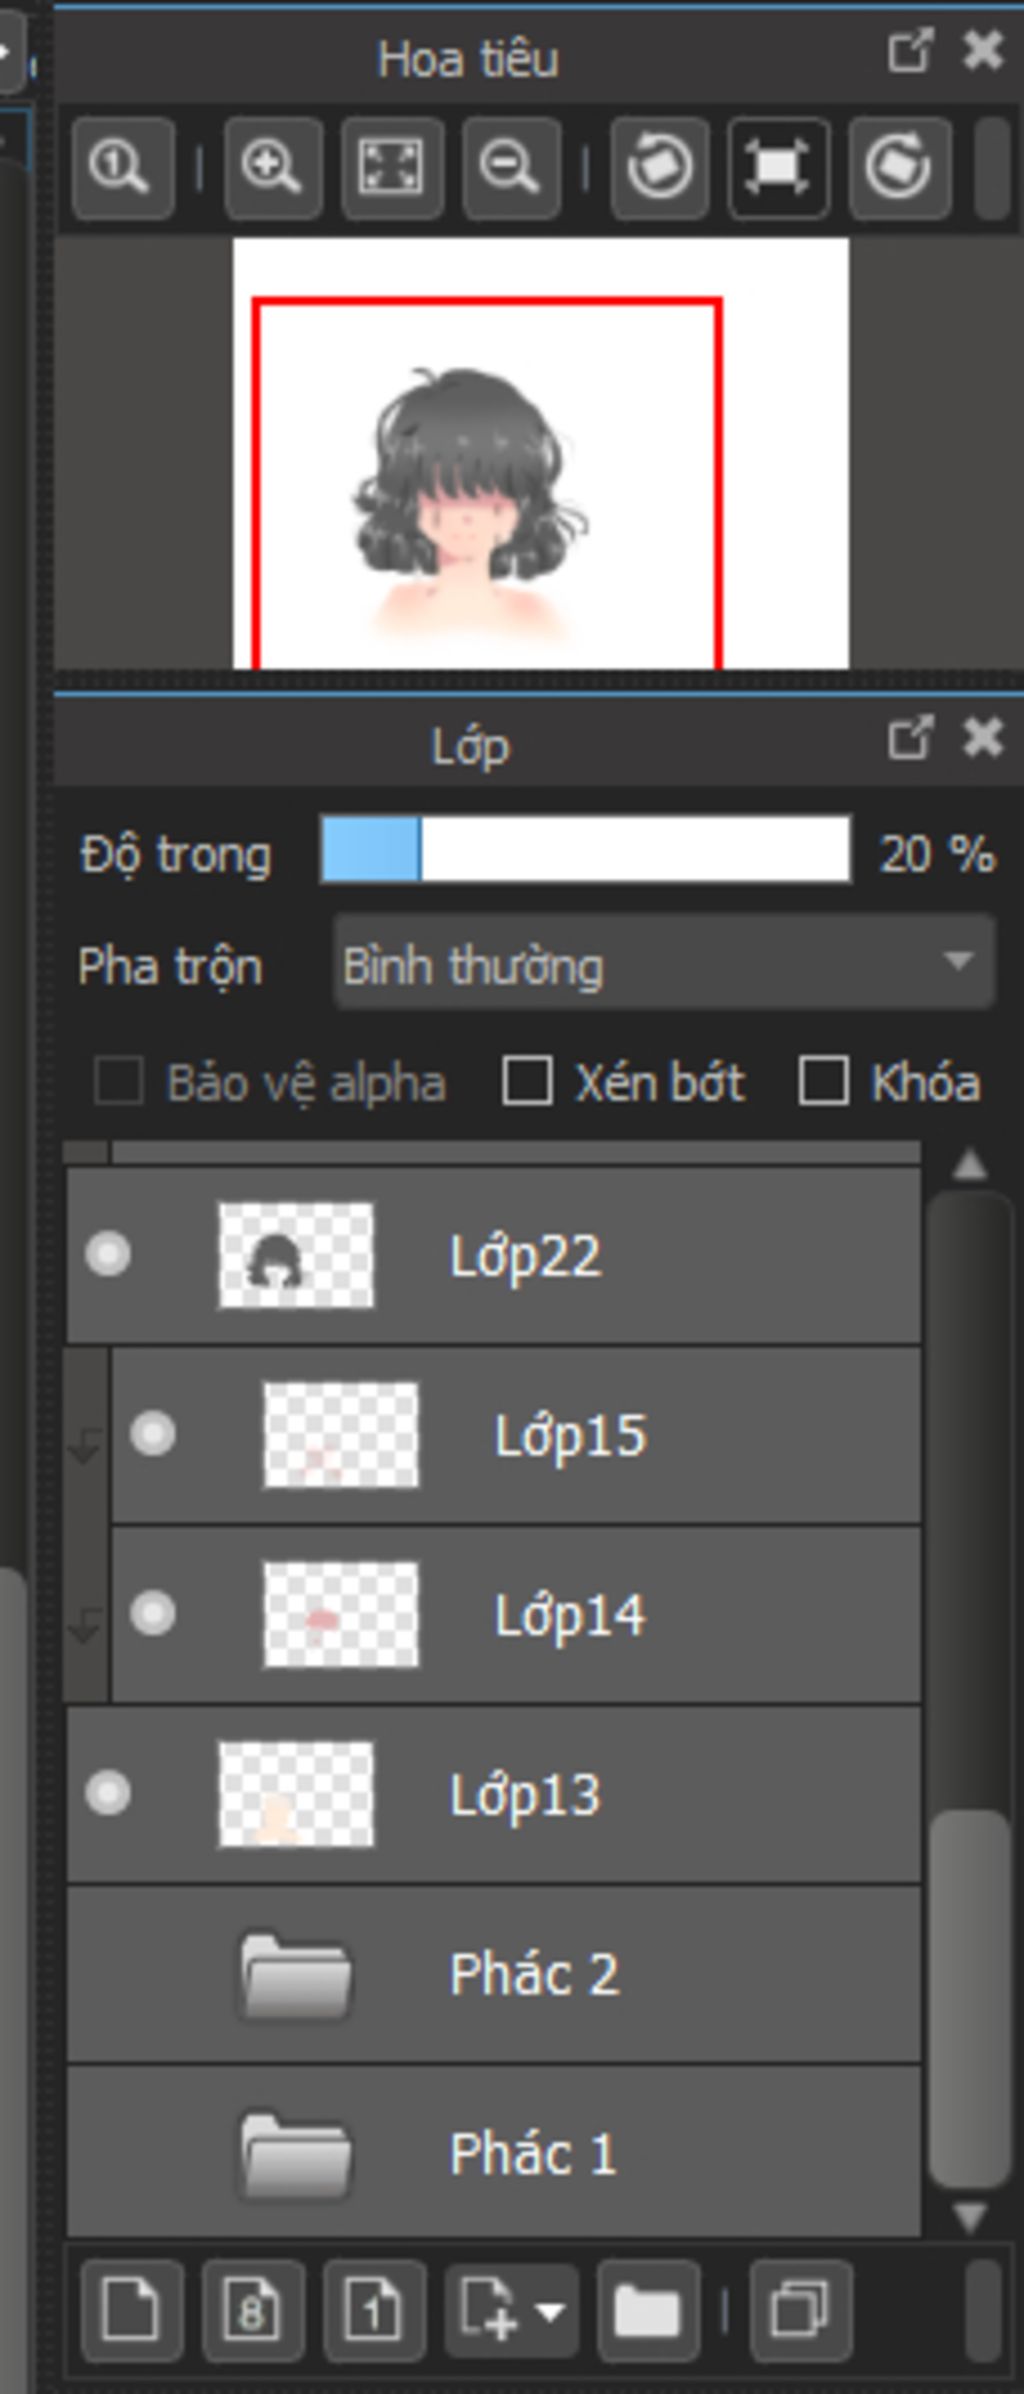This screenshot has height=2394, width=1024.
Task: Click the zoom out magnifier icon
Action: click(x=510, y=167)
